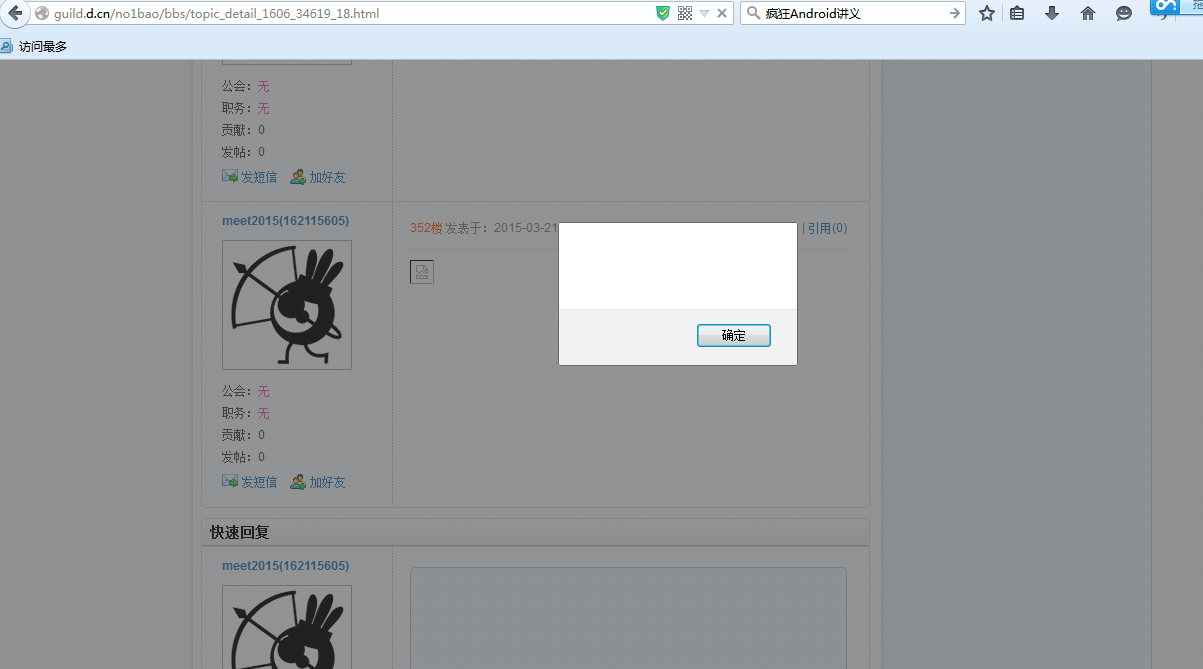Open the 访问最多 bookmark folder
This screenshot has width=1203, height=669.
(35, 46)
